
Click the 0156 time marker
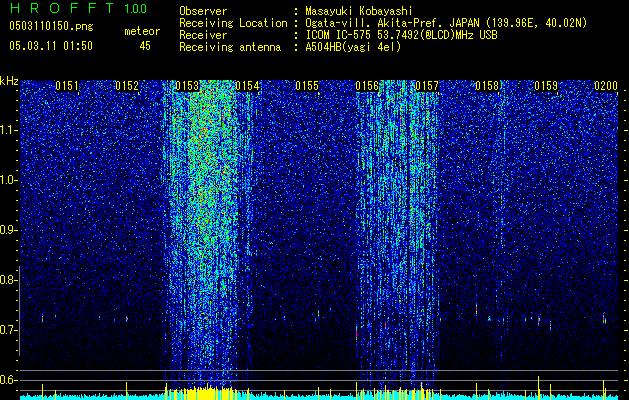[367, 86]
